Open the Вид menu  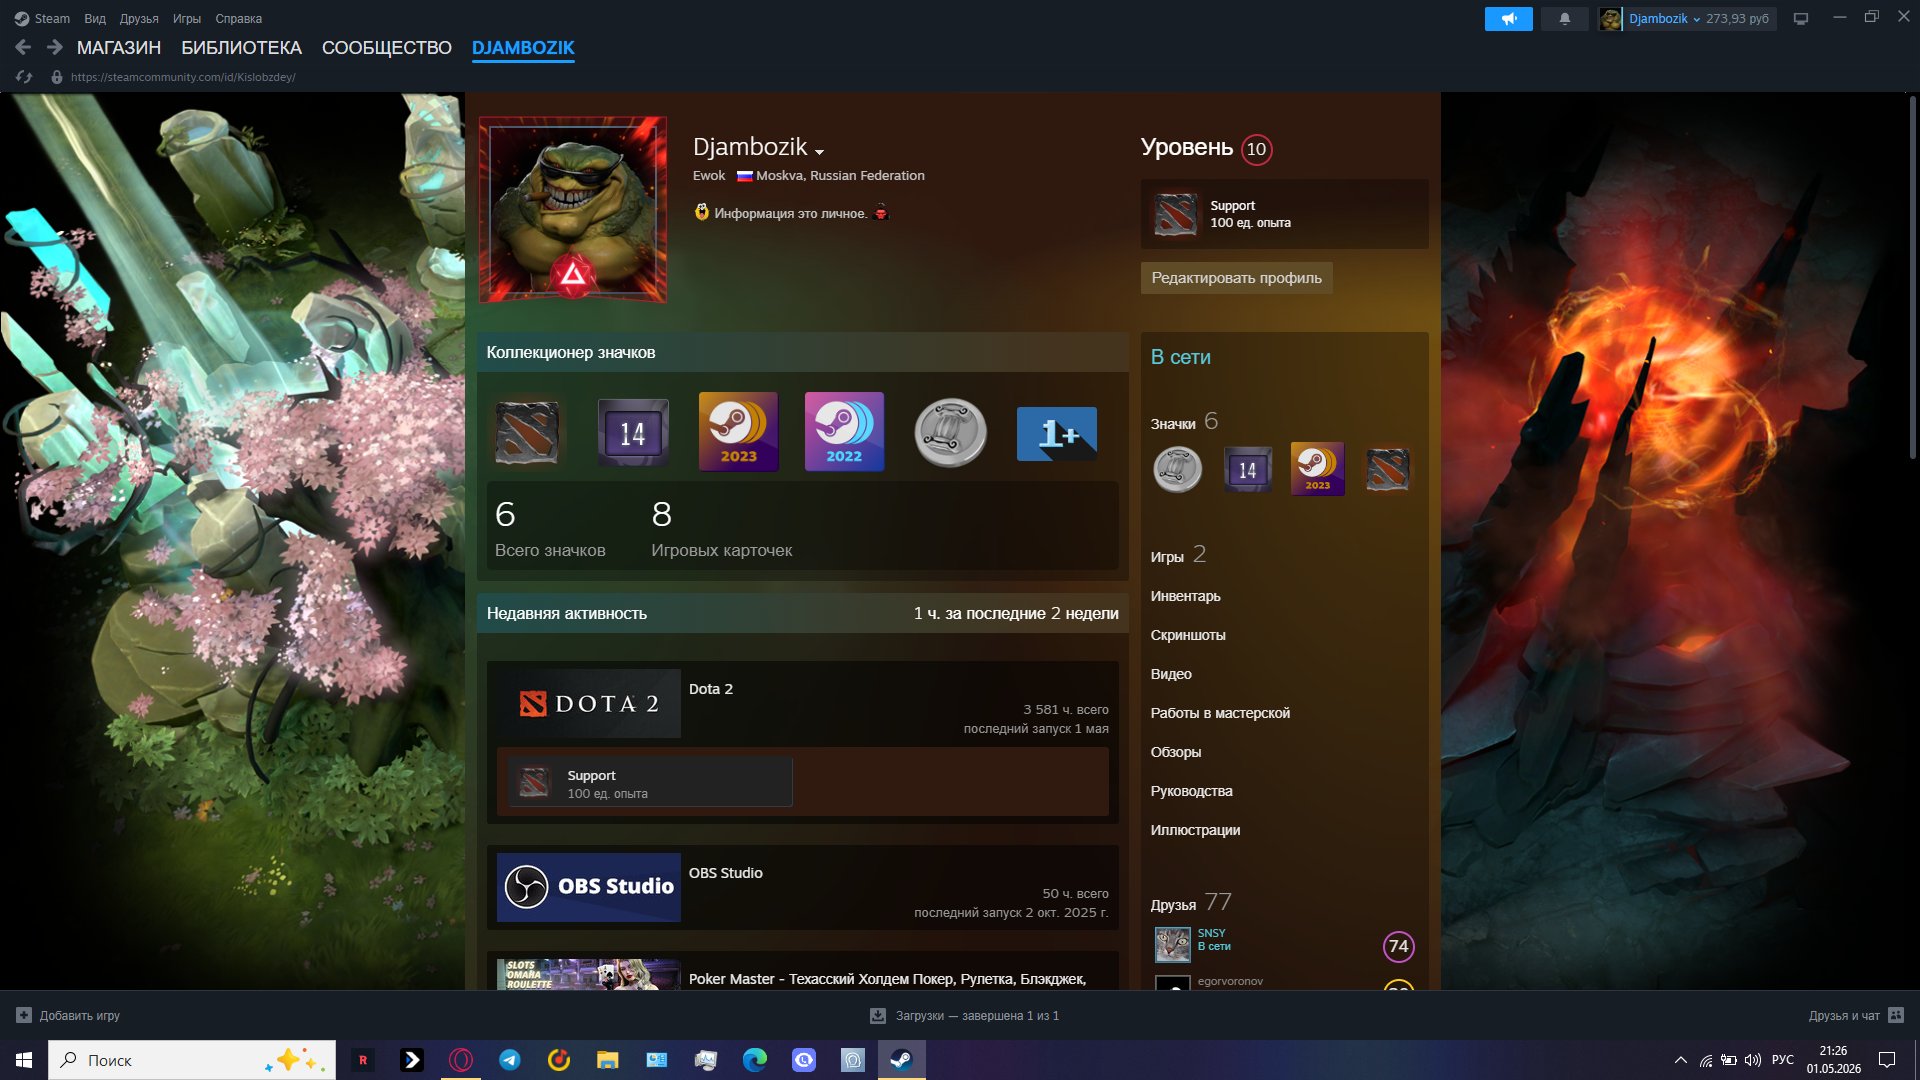pos(95,19)
